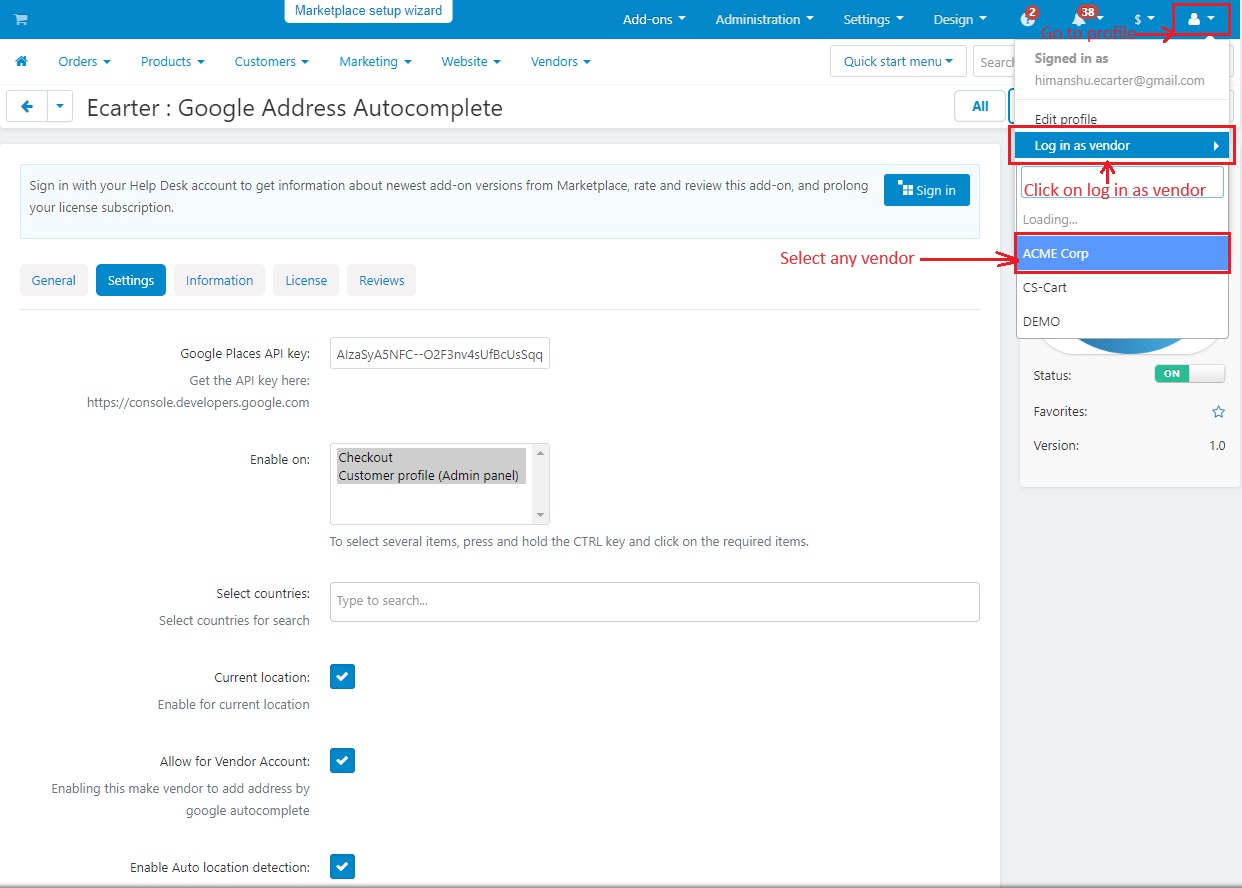Switch to the Information tab
Screen dimensions: 1242x888
point(219,280)
